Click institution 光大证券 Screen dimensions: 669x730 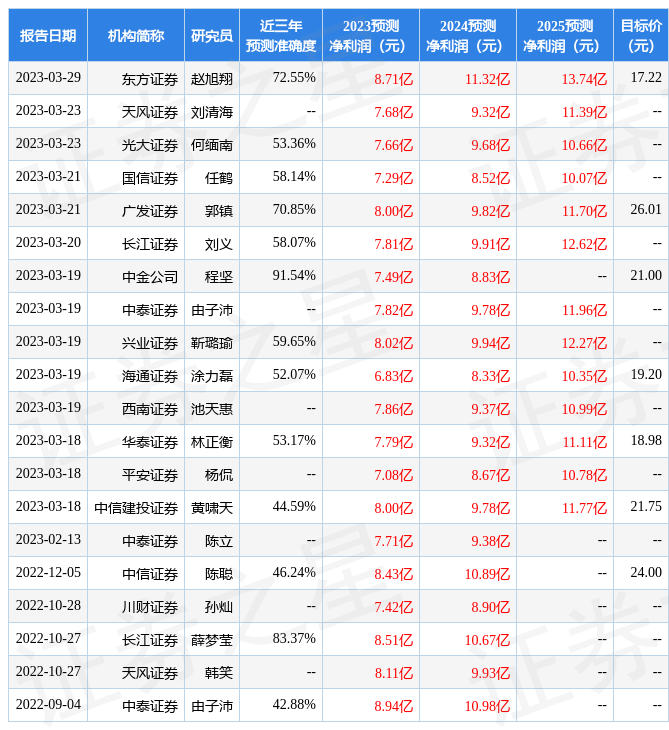tap(149, 145)
